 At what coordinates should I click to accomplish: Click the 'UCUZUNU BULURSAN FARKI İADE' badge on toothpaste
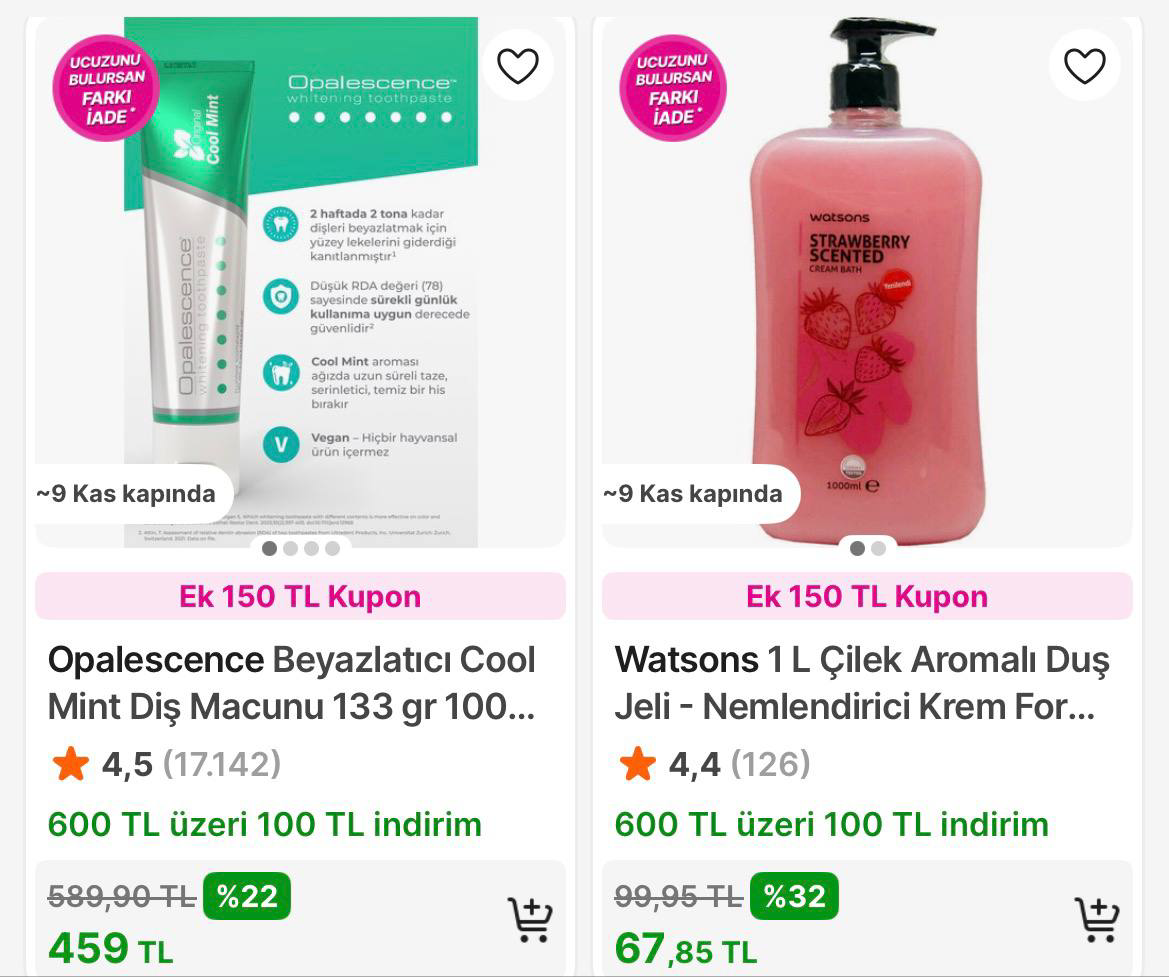click(x=105, y=88)
